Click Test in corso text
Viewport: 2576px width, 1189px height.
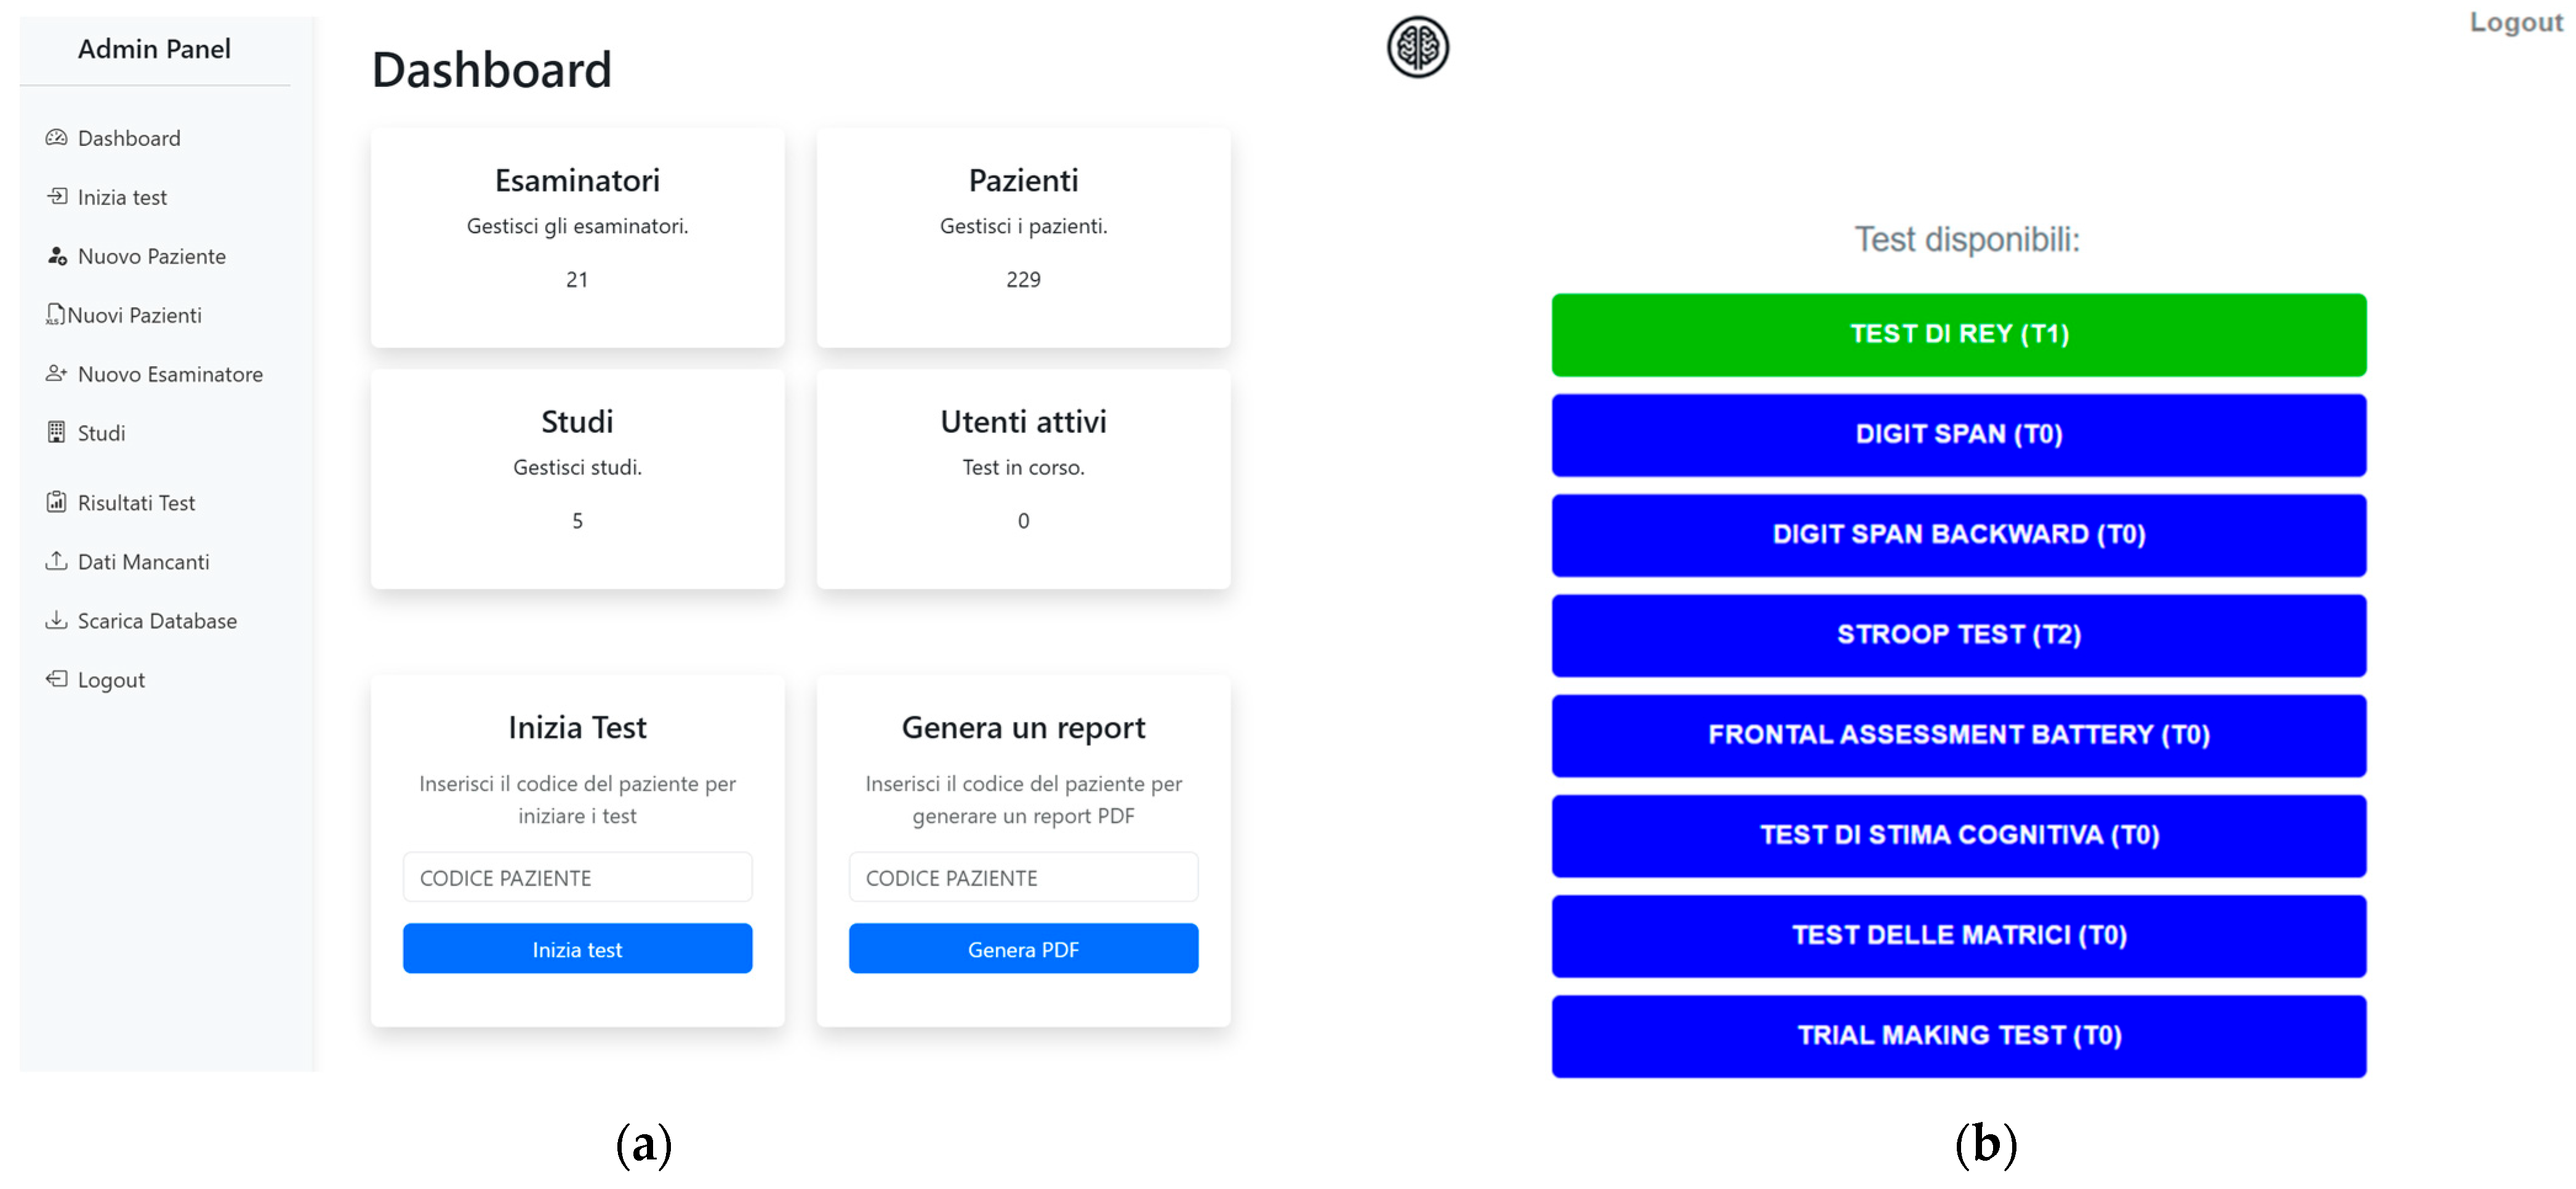[1023, 467]
